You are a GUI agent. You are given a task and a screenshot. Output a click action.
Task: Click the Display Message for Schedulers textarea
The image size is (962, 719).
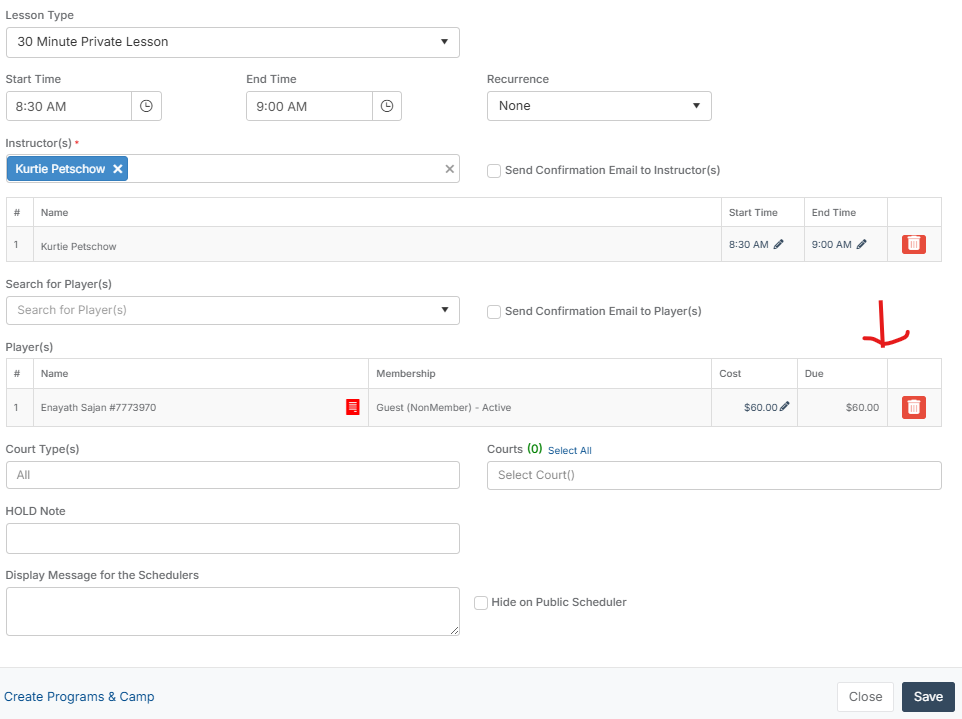[x=233, y=612]
